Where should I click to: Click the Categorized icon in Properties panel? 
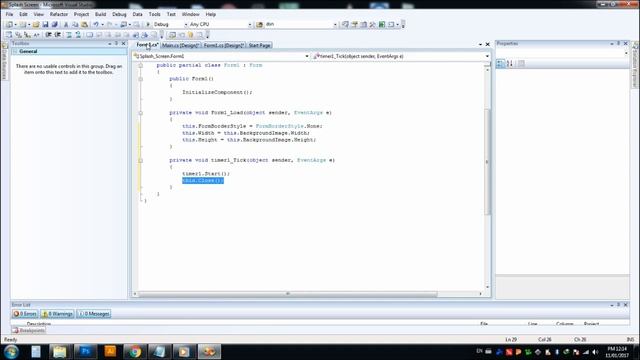coord(500,64)
